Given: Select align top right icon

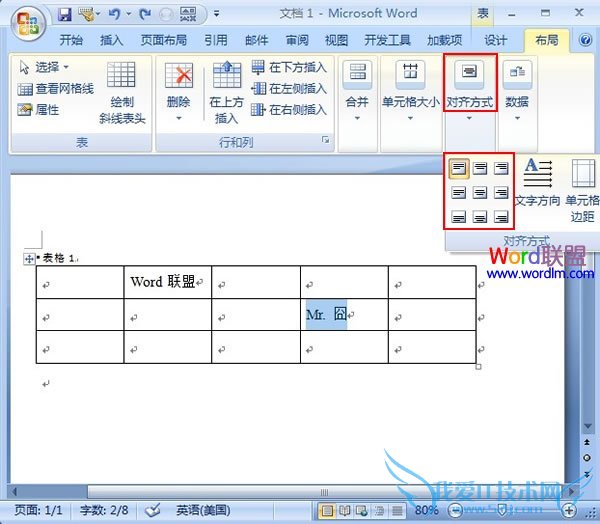Looking at the screenshot, I should coord(501,168).
